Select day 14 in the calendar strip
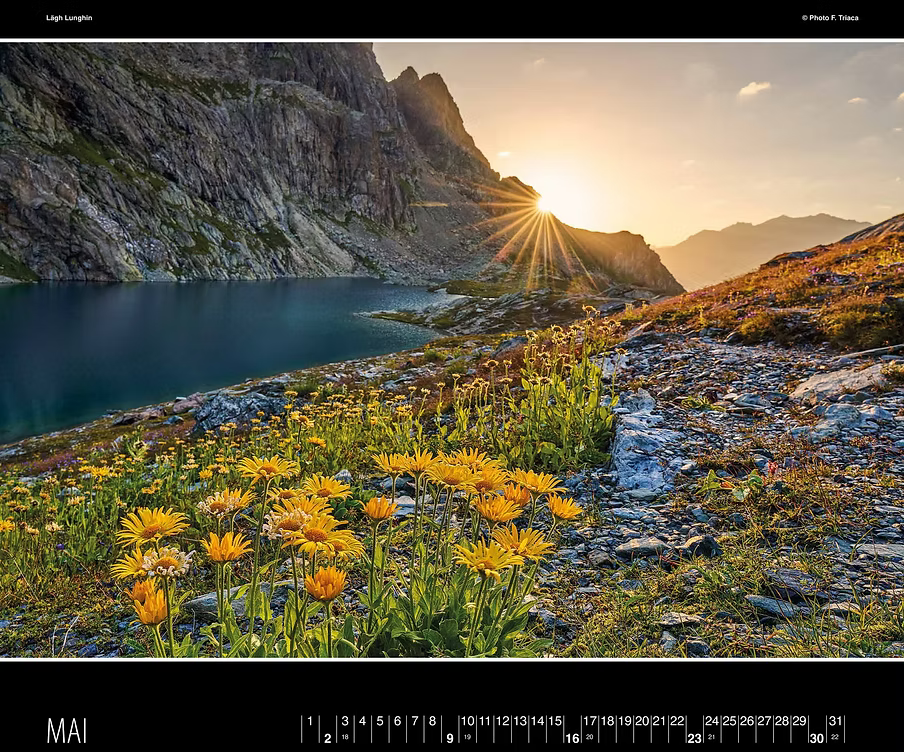The height and width of the screenshot is (752, 904). 537,721
